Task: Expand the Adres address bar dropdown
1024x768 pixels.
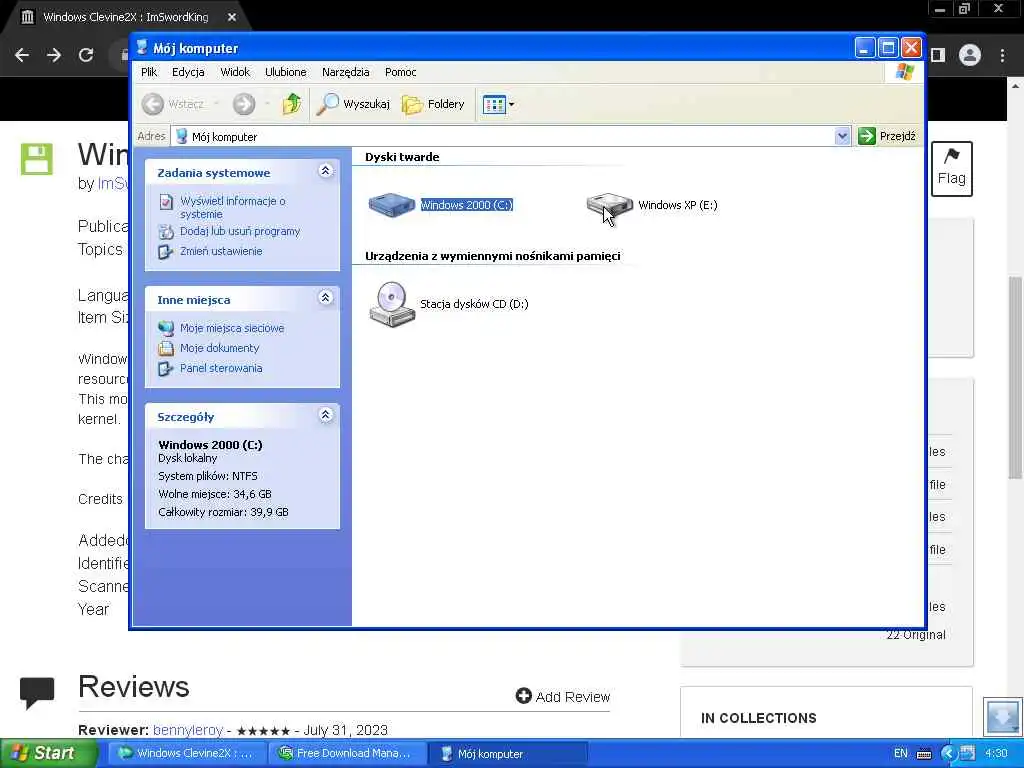Action: 842,136
